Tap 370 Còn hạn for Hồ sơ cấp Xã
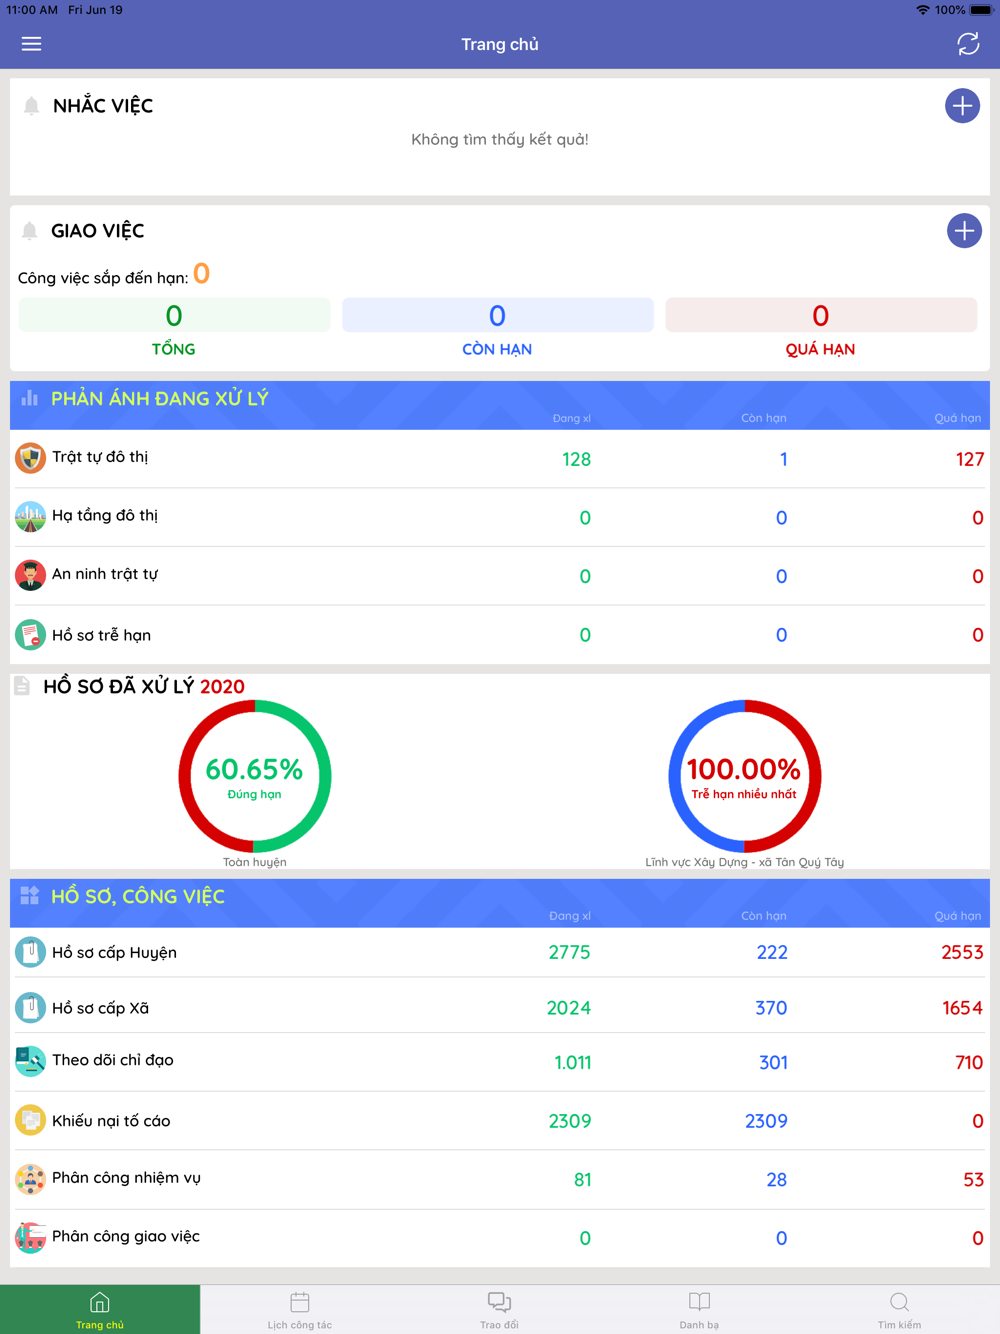The width and height of the screenshot is (1000, 1334). pos(771,1008)
